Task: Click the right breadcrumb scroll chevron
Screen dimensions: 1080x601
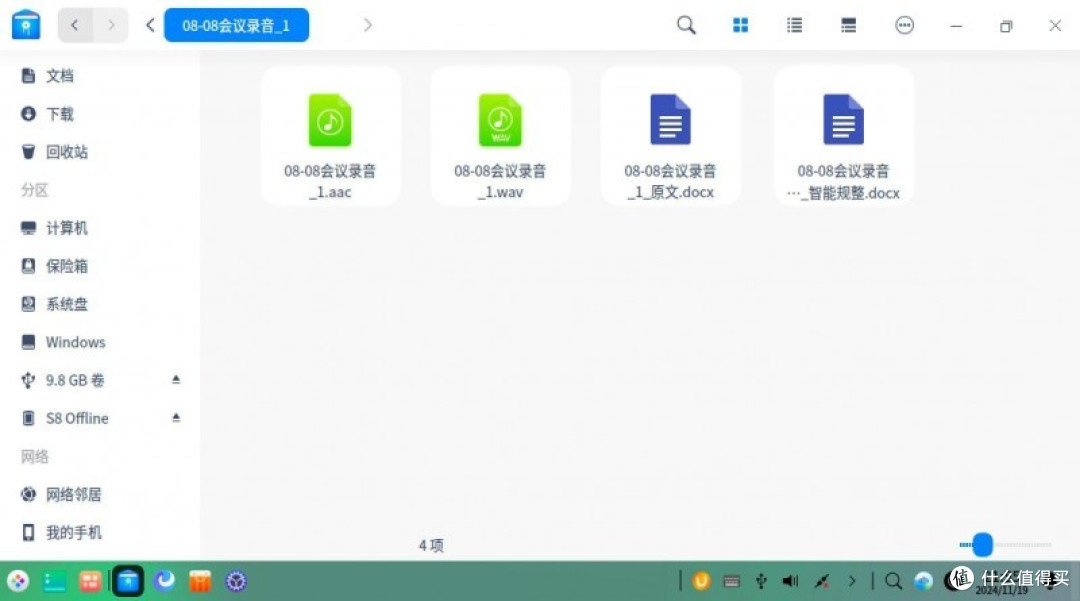Action: pyautogui.click(x=368, y=25)
